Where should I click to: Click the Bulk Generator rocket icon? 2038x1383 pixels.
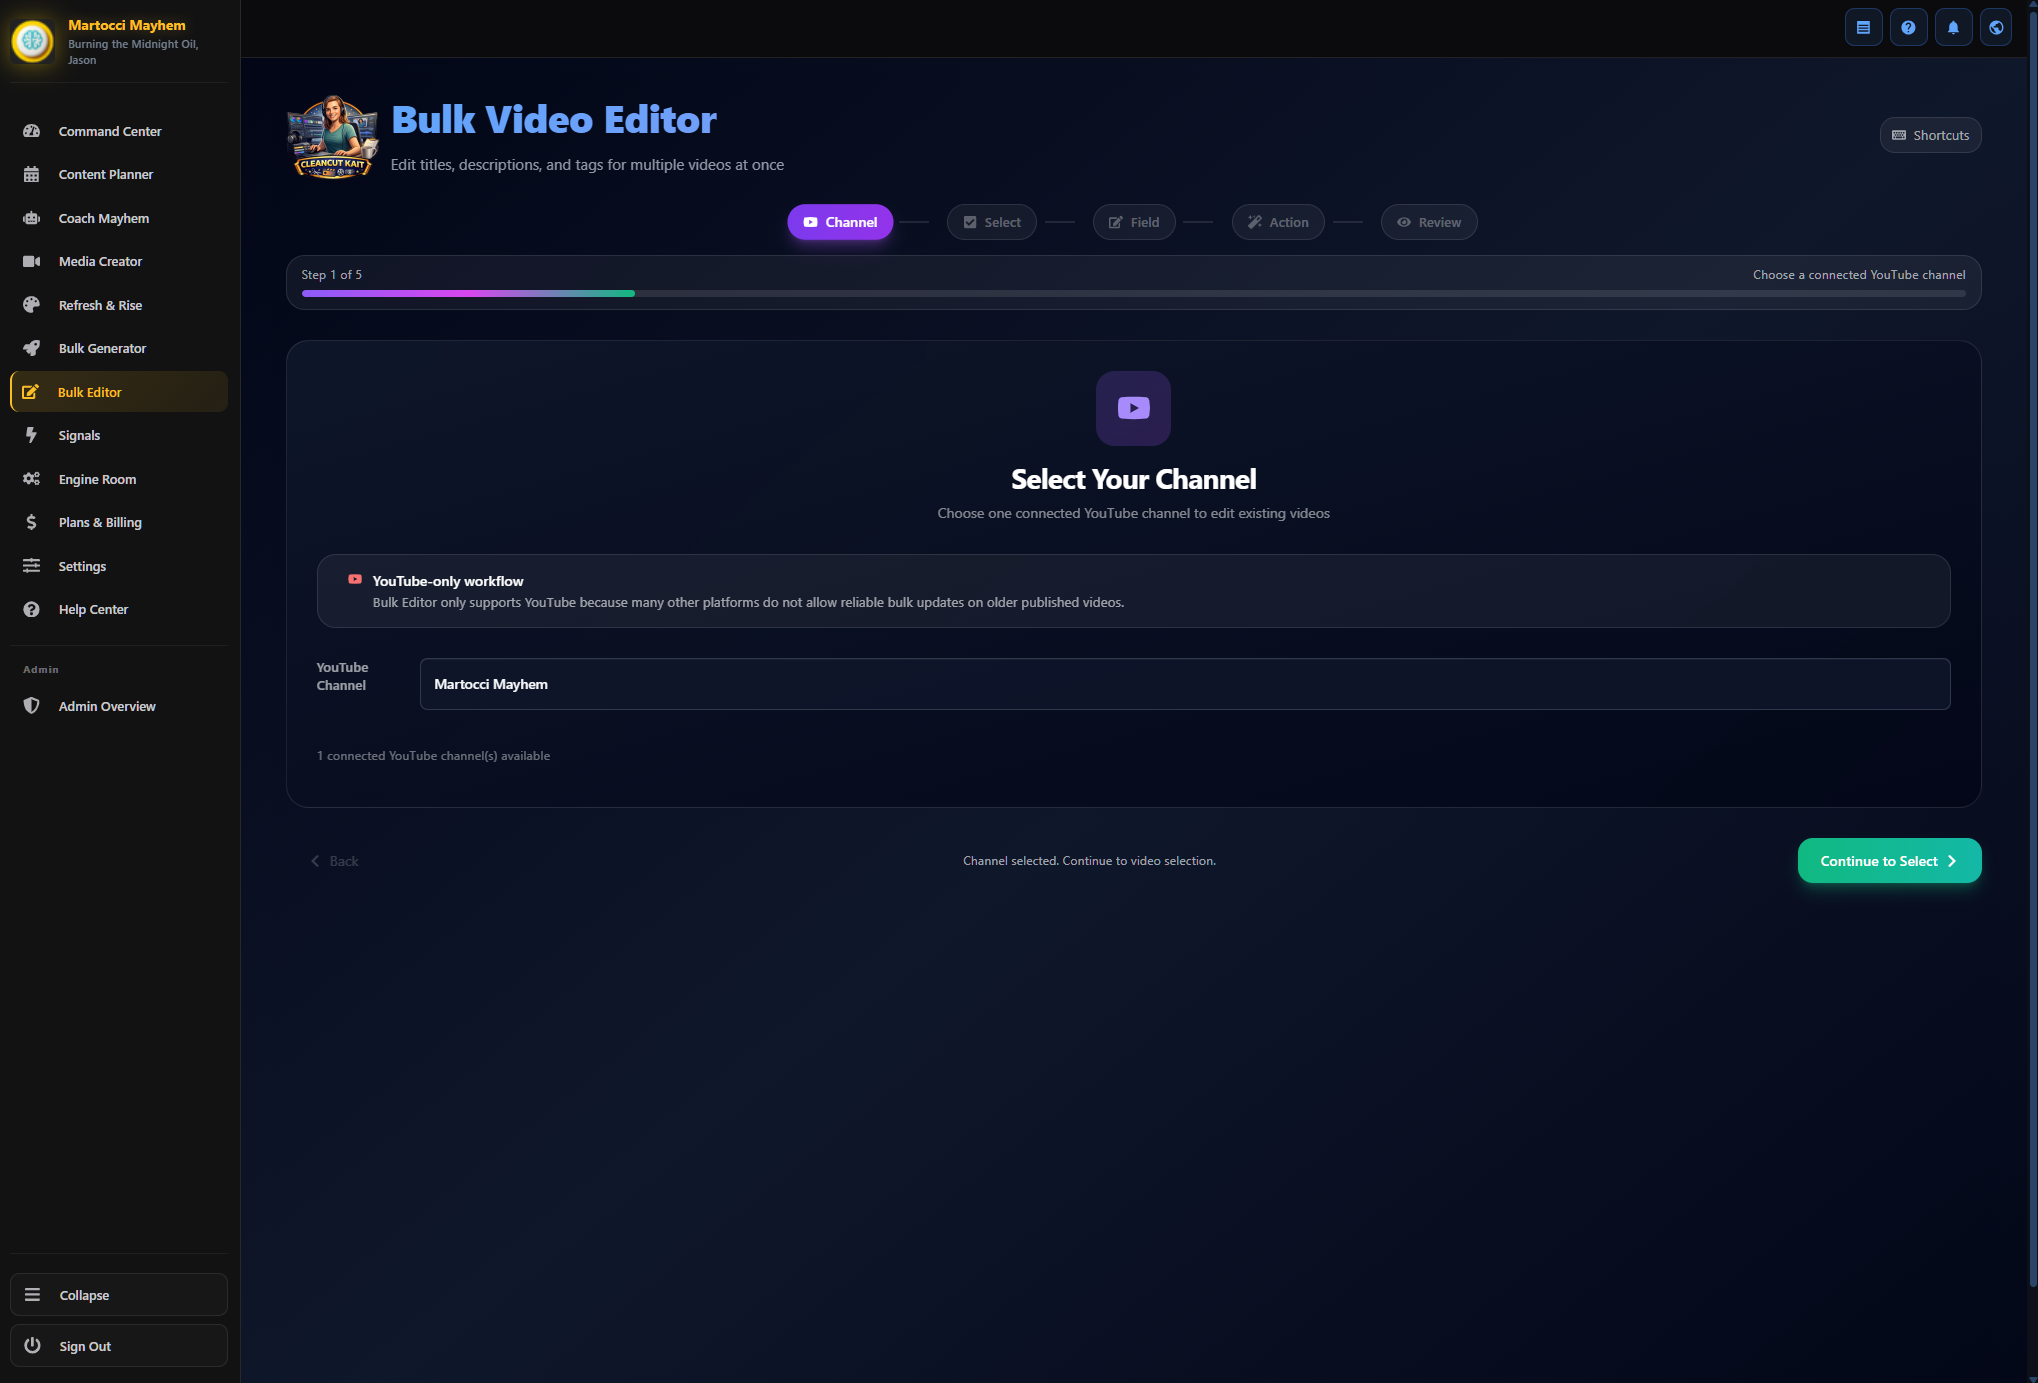(32, 348)
